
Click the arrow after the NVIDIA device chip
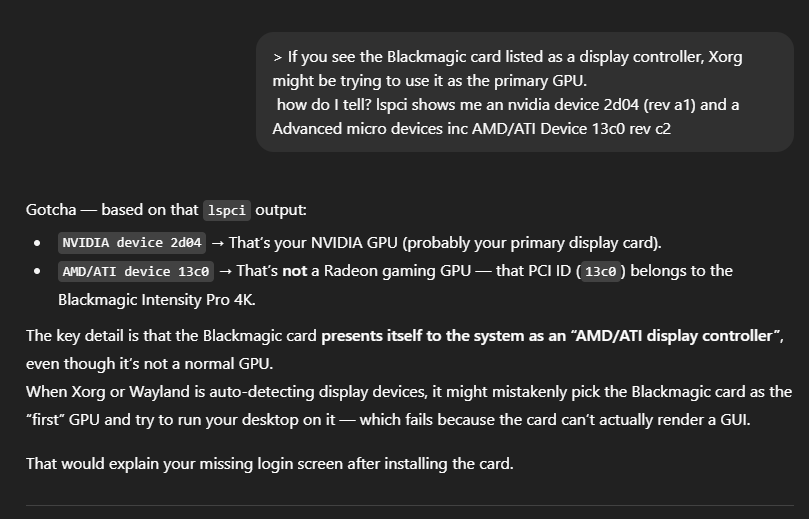tap(217, 243)
